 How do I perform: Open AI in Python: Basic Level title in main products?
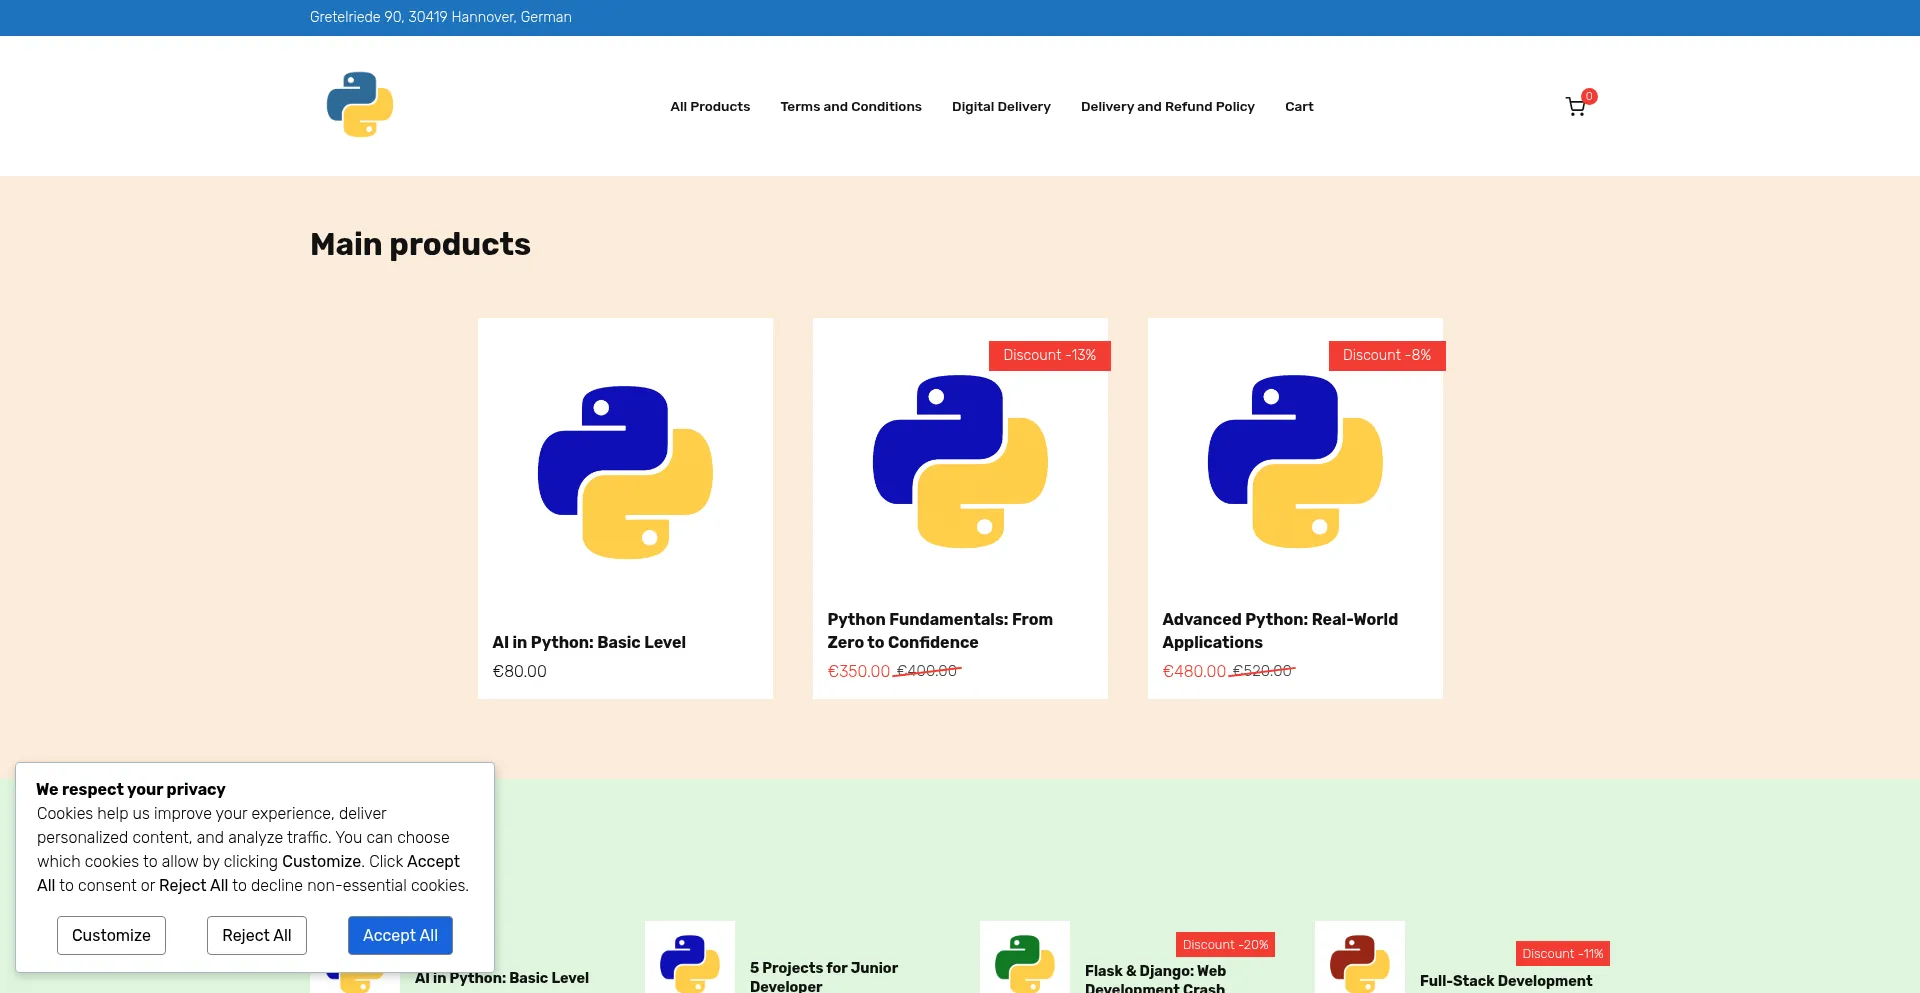pyautogui.click(x=589, y=642)
